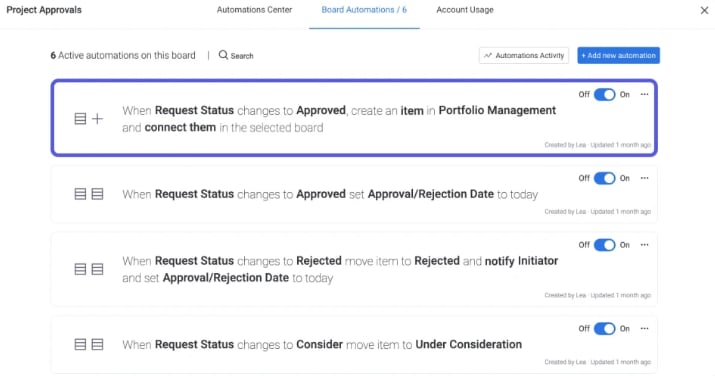Disable the Rejected notify Initiator automation
Image resolution: width=715 pixels, height=376 pixels.
pyautogui.click(x=605, y=245)
